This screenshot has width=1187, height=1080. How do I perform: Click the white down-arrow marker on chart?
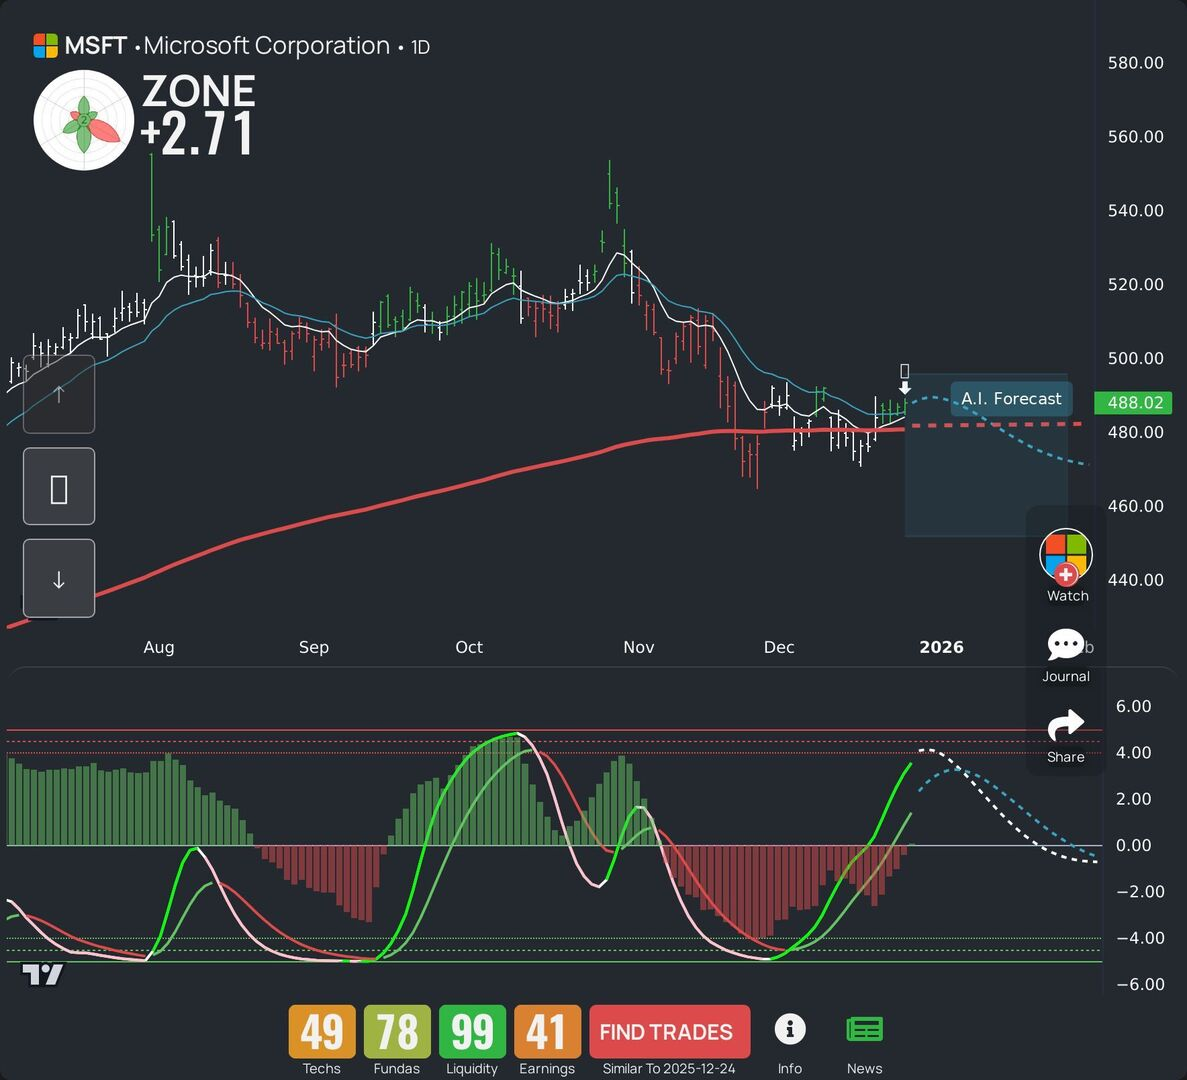pos(905,388)
